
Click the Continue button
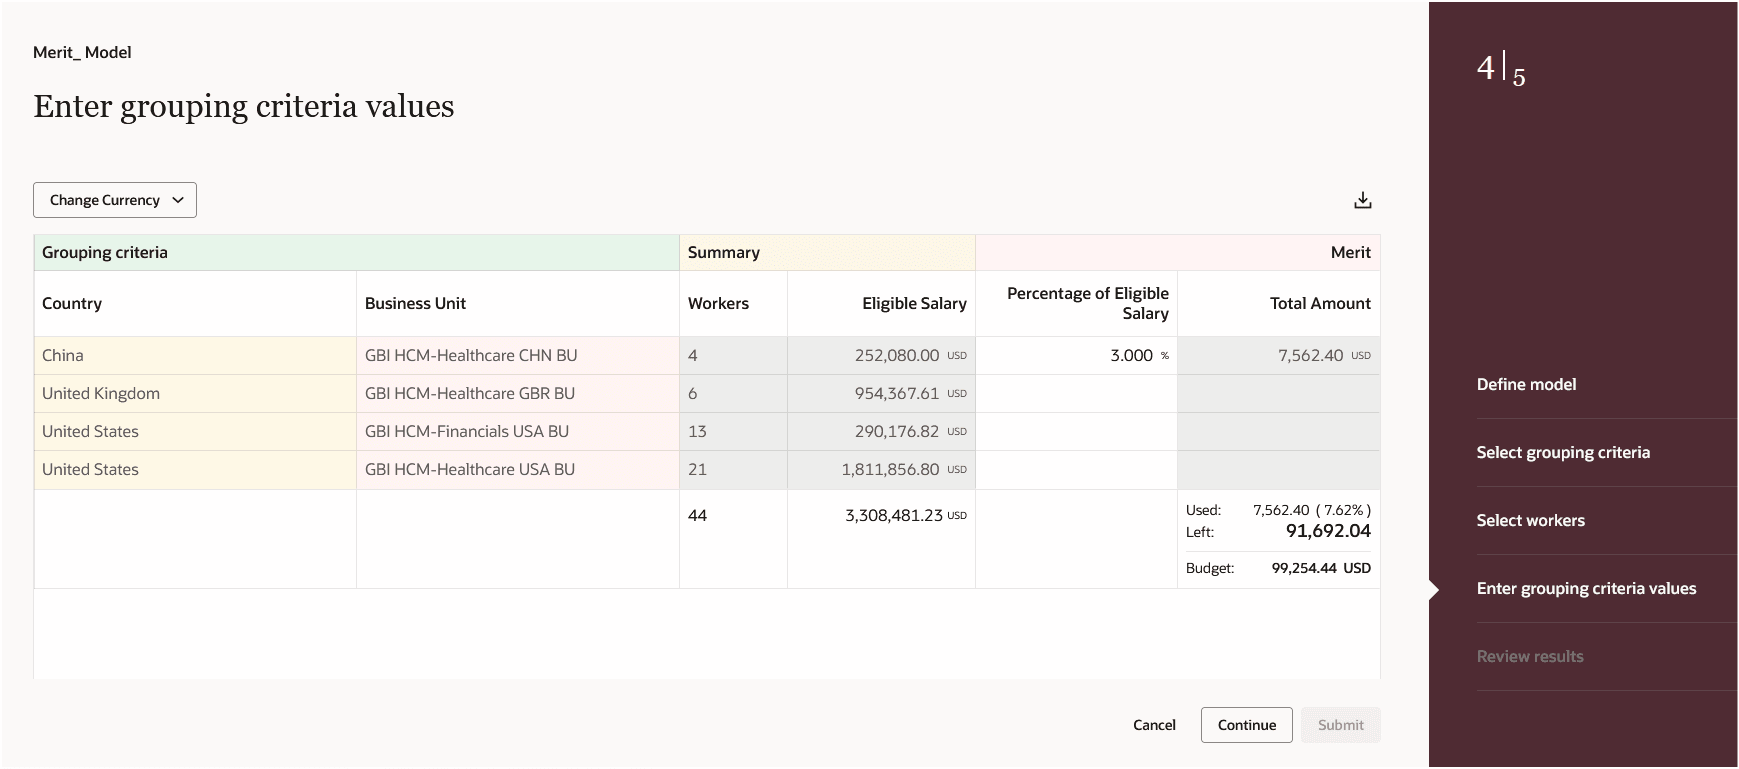[x=1246, y=725]
